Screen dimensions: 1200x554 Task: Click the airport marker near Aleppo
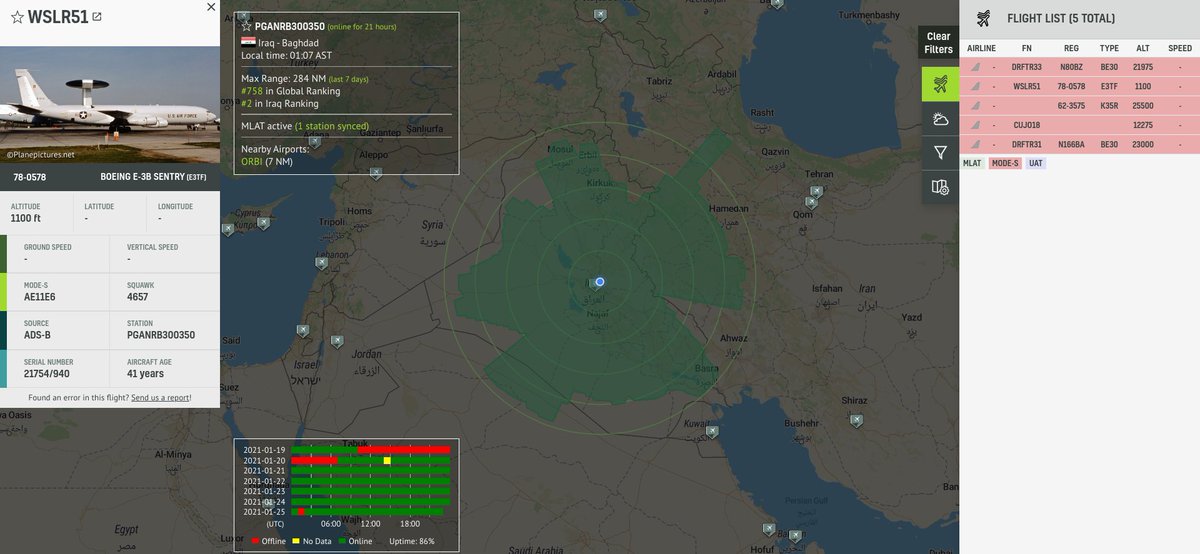point(375,173)
